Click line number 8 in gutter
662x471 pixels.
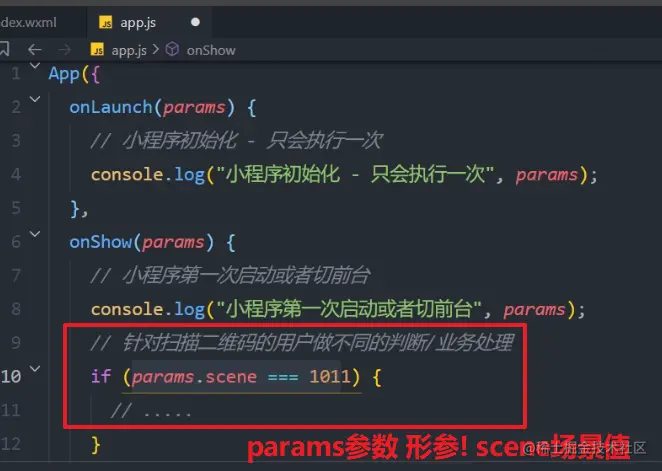pyautogui.click(x=16, y=309)
